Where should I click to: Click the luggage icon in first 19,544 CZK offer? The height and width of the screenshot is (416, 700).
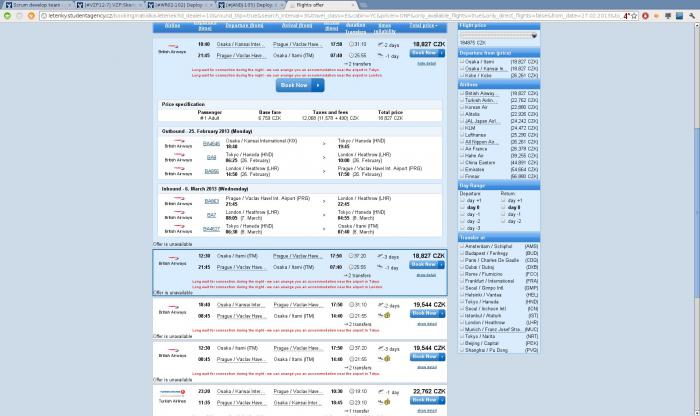[x=387, y=315]
